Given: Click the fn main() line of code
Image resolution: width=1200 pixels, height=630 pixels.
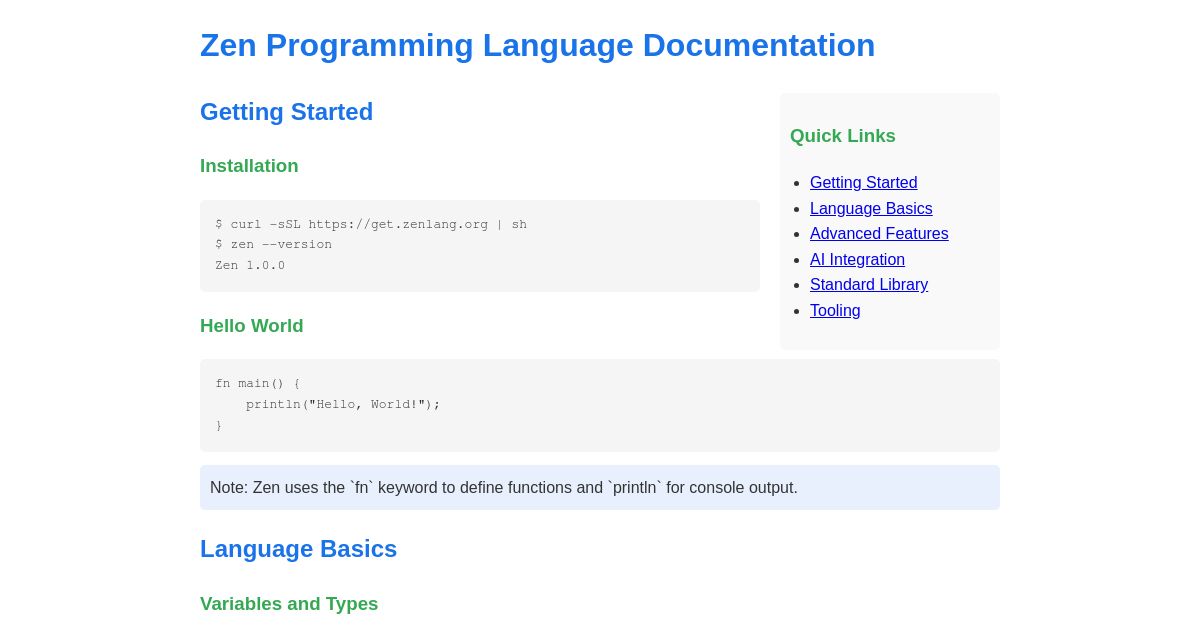Looking at the screenshot, I should 256,383.
